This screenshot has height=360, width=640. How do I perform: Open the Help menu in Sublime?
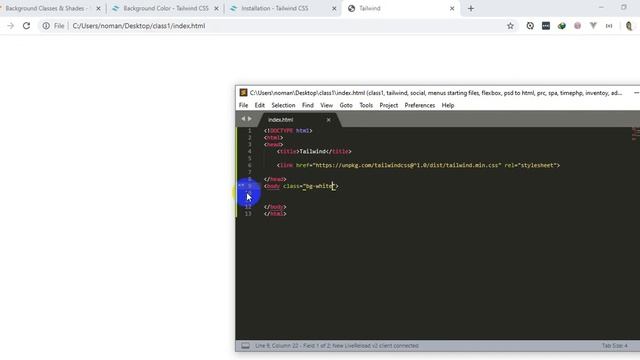pos(448,105)
